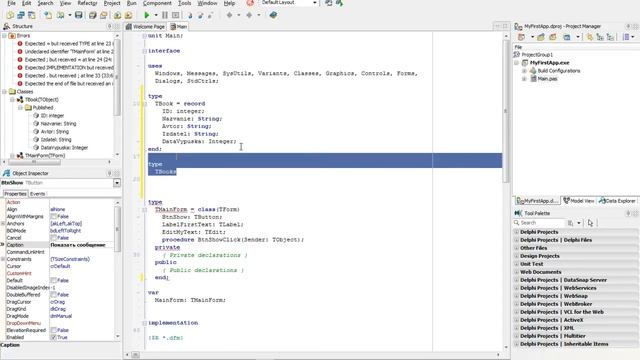Expand the Constraints property
This screenshot has width=640, height=360.
coord(3,259)
